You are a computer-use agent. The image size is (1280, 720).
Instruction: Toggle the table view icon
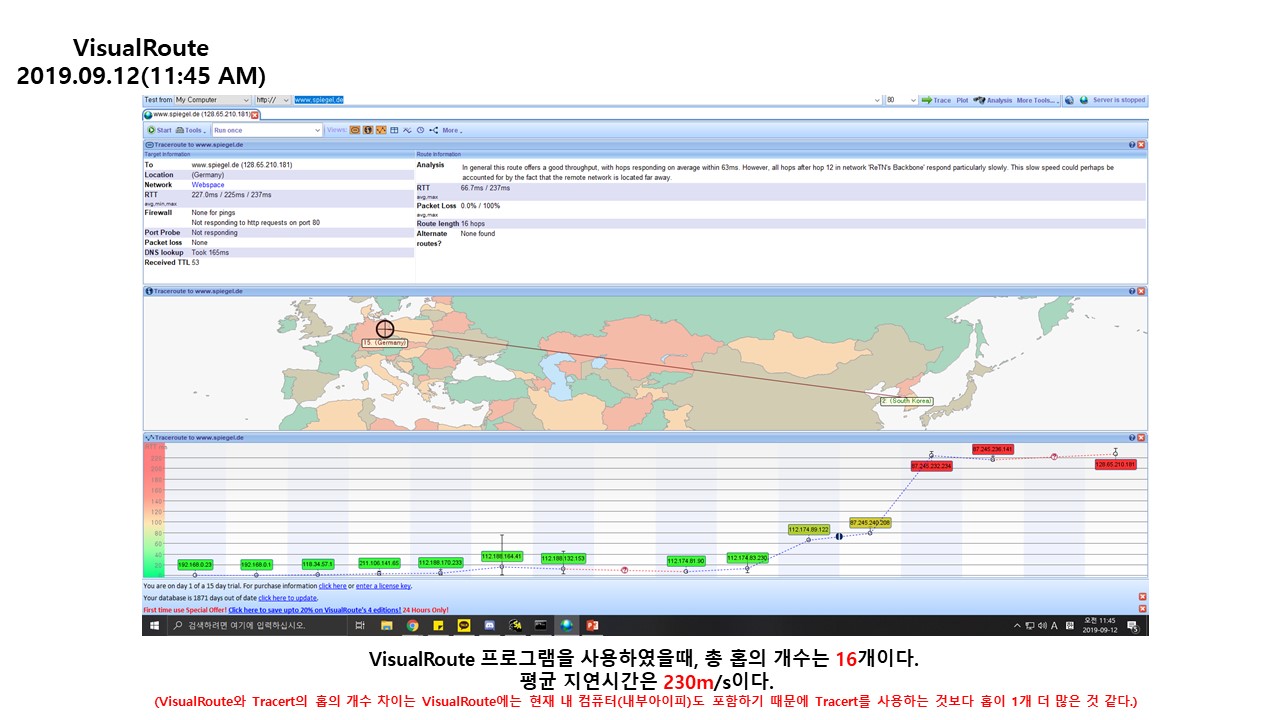[x=394, y=130]
